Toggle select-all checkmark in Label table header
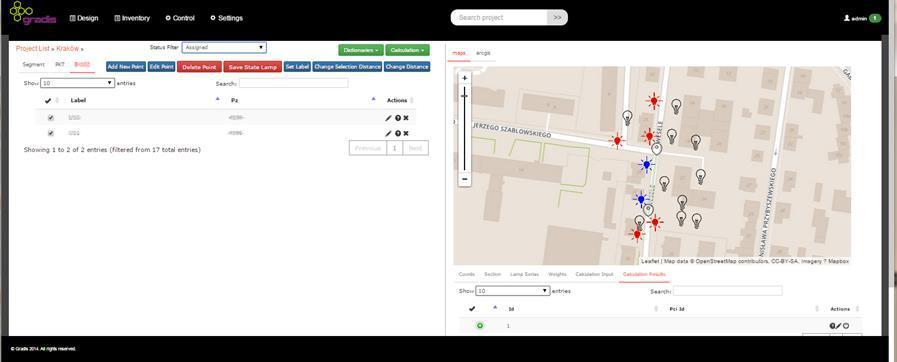This screenshot has height=362, width=897. pyautogui.click(x=48, y=100)
